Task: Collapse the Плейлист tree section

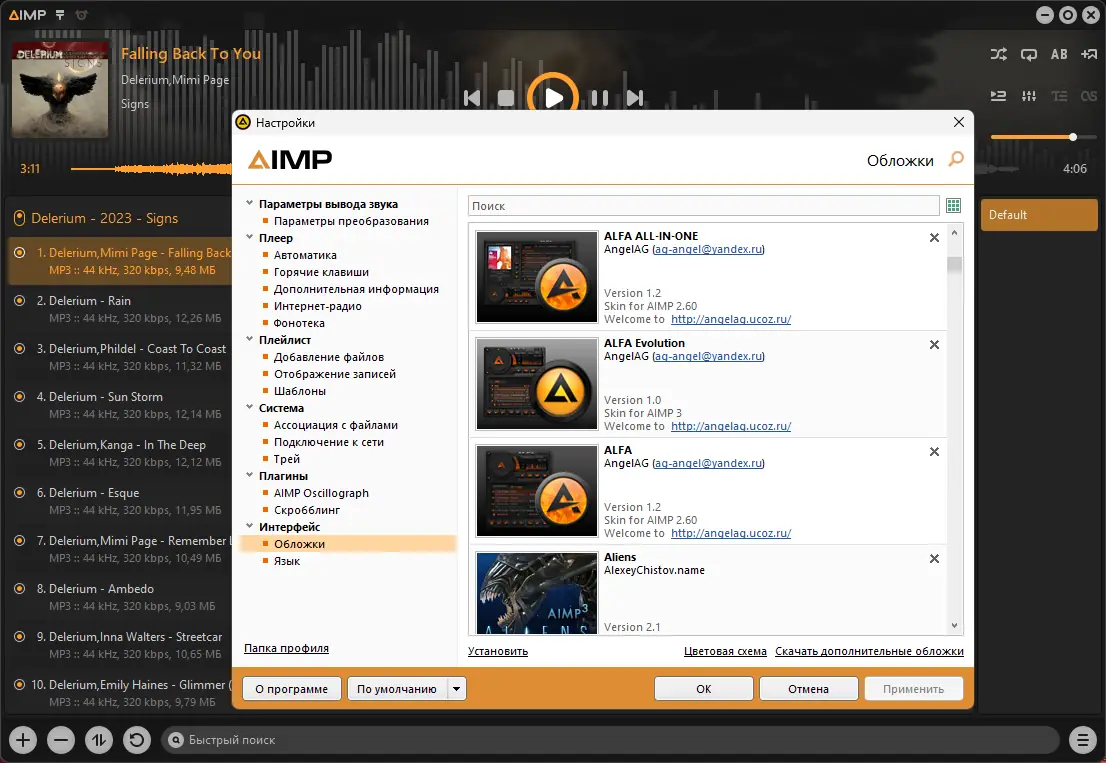Action: (249, 339)
